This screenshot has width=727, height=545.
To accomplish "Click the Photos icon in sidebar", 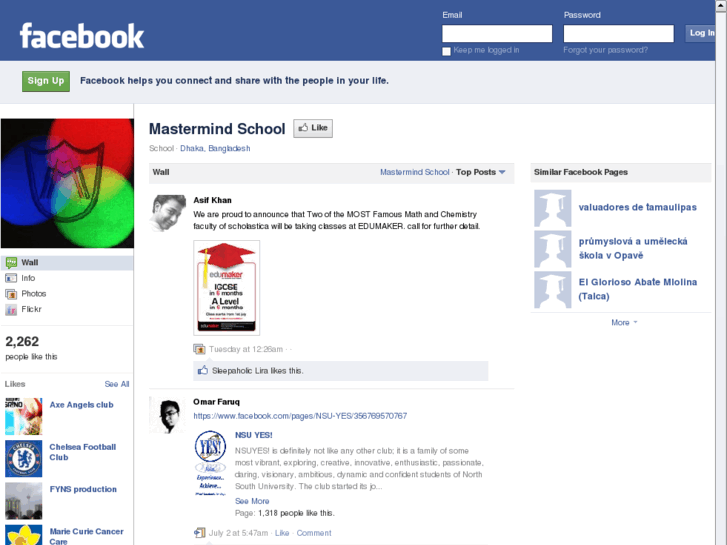I will (11, 294).
